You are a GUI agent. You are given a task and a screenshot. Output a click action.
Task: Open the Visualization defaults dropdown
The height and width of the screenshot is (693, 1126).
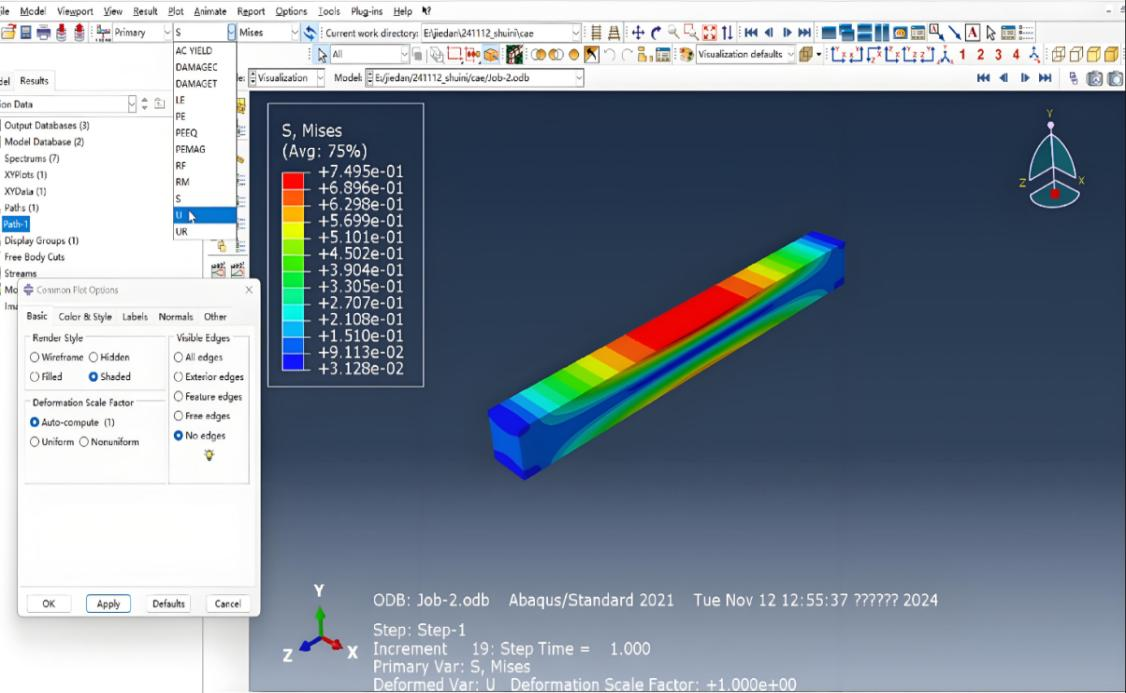(x=790, y=55)
